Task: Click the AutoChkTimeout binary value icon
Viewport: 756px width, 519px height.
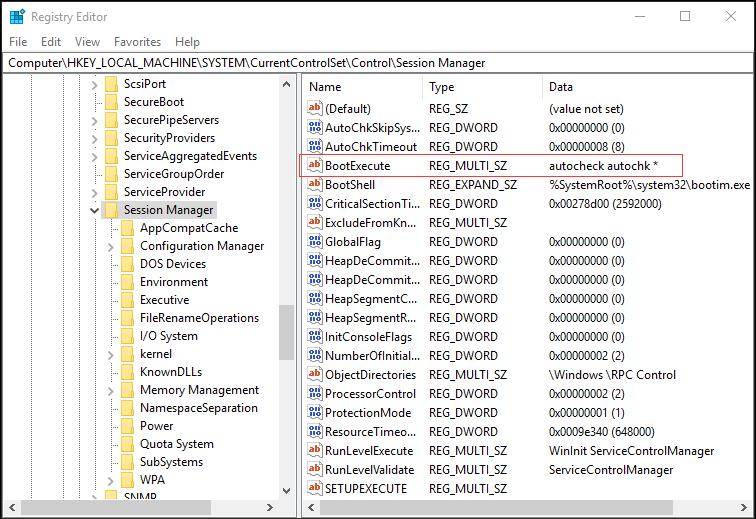Action: click(314, 146)
